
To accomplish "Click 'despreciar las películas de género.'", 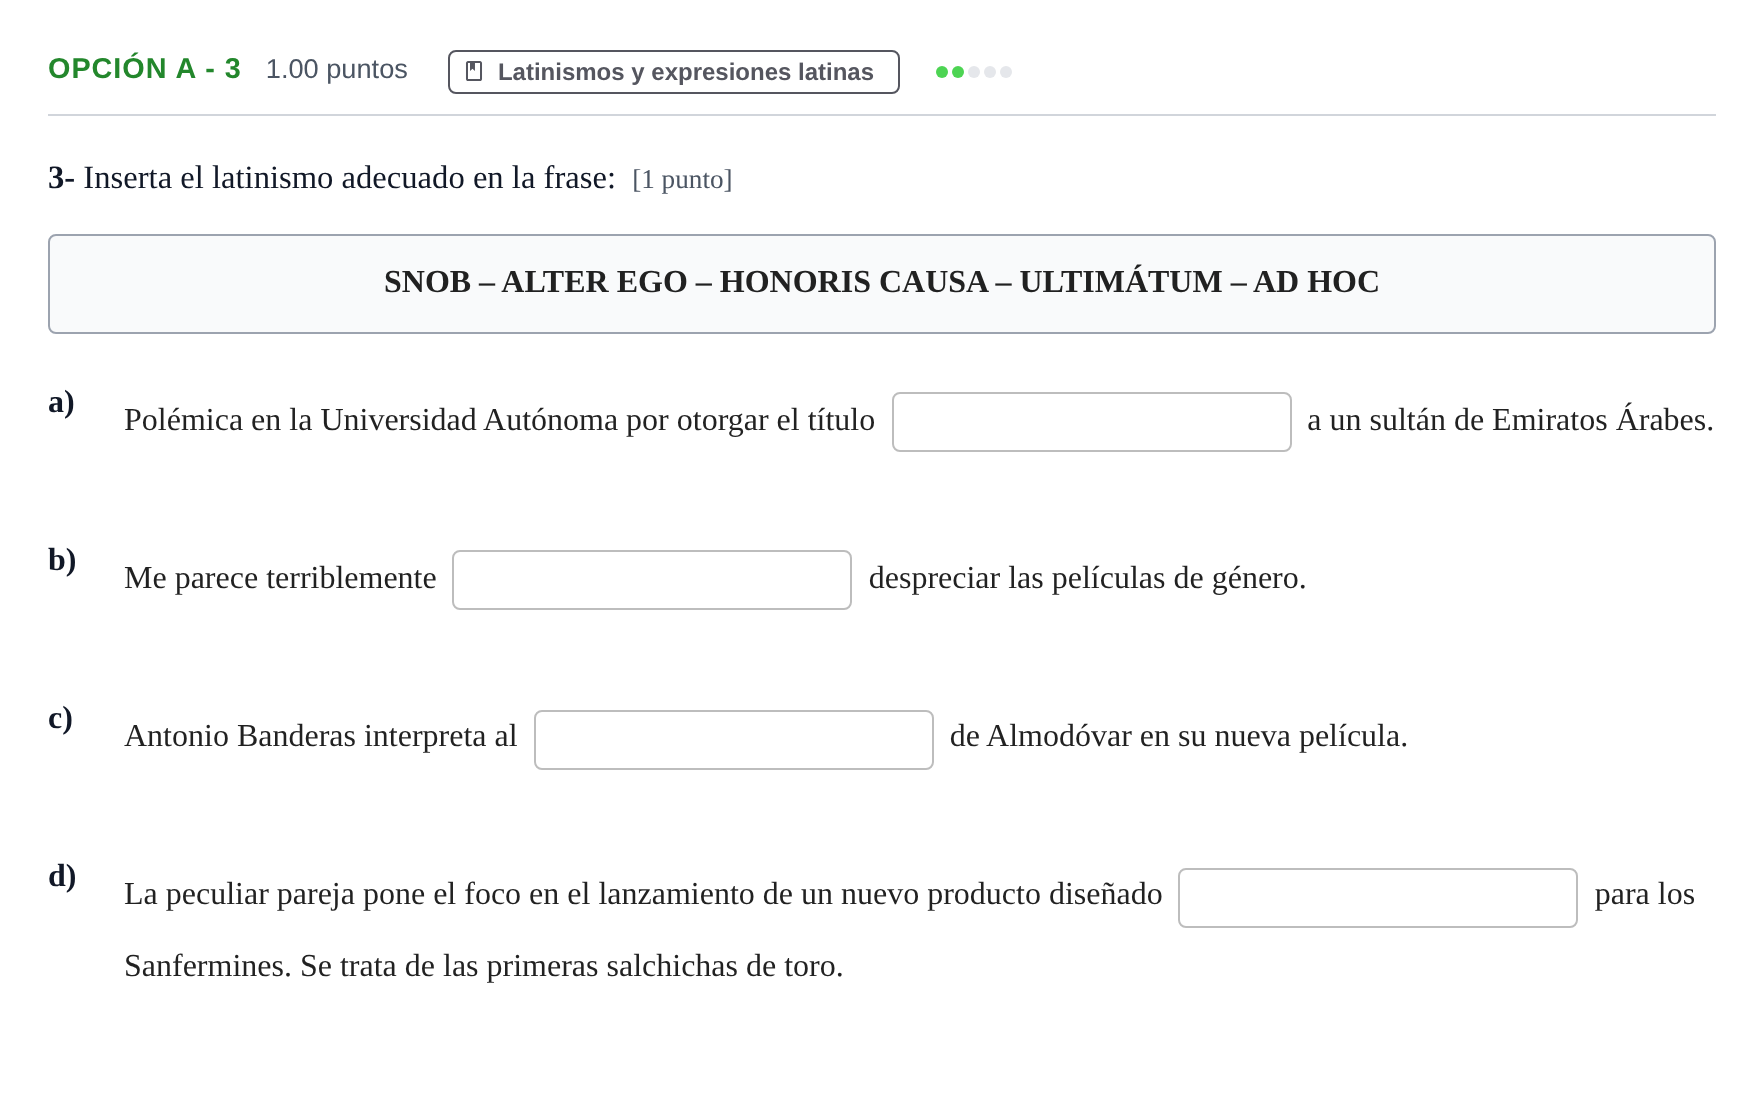I will 1087,578.
